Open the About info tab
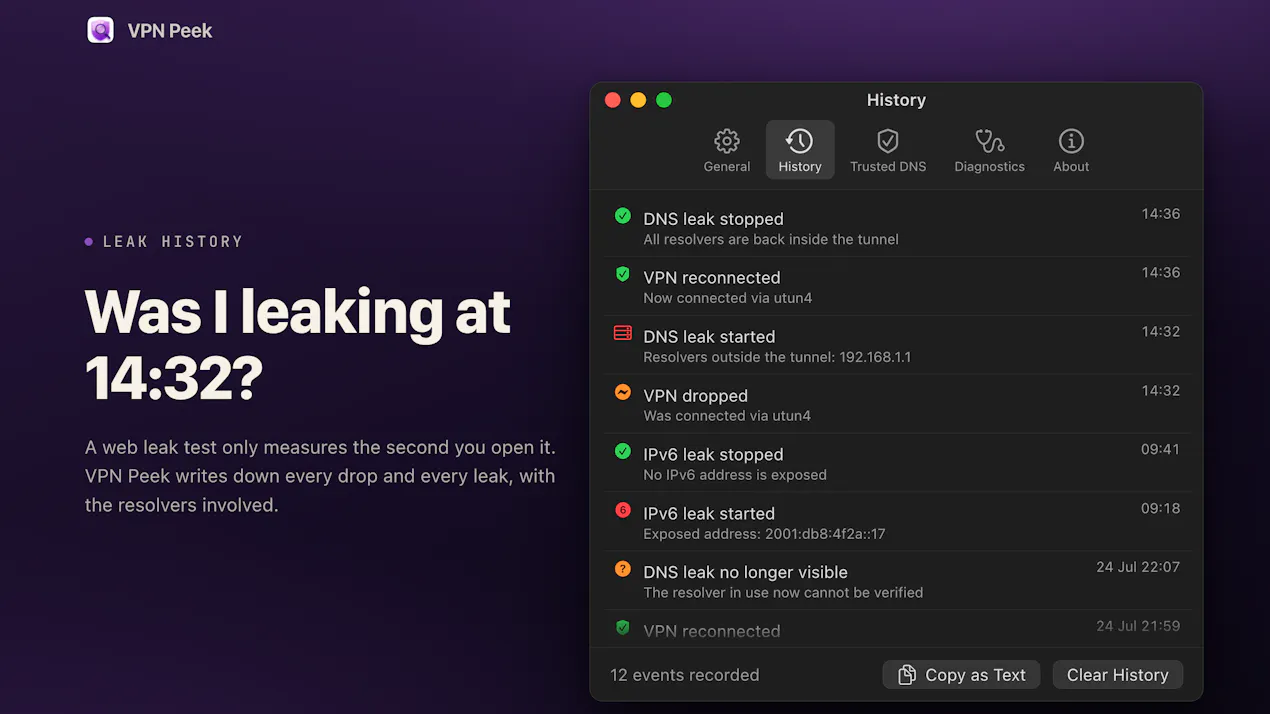This screenshot has height=714, width=1270. pos(1071,151)
